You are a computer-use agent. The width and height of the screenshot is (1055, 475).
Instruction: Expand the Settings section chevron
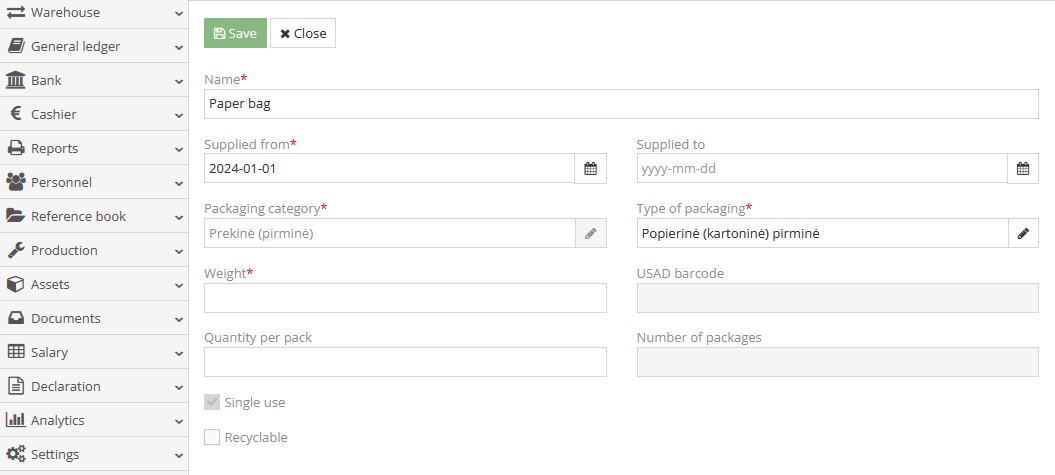click(x=178, y=455)
